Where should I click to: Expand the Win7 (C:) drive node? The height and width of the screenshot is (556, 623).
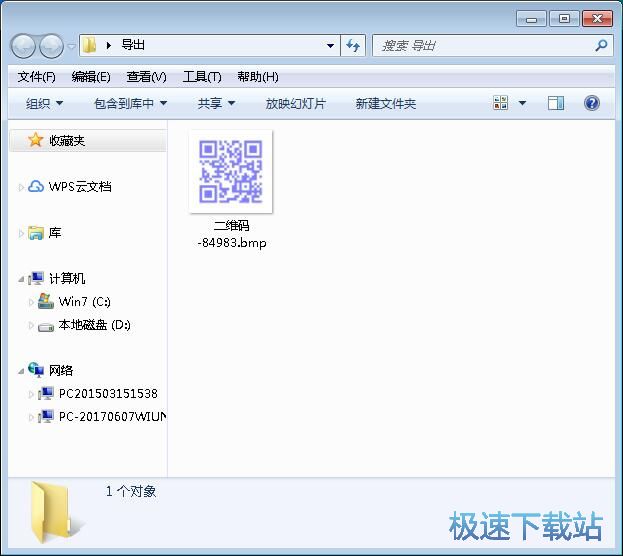click(x=31, y=302)
